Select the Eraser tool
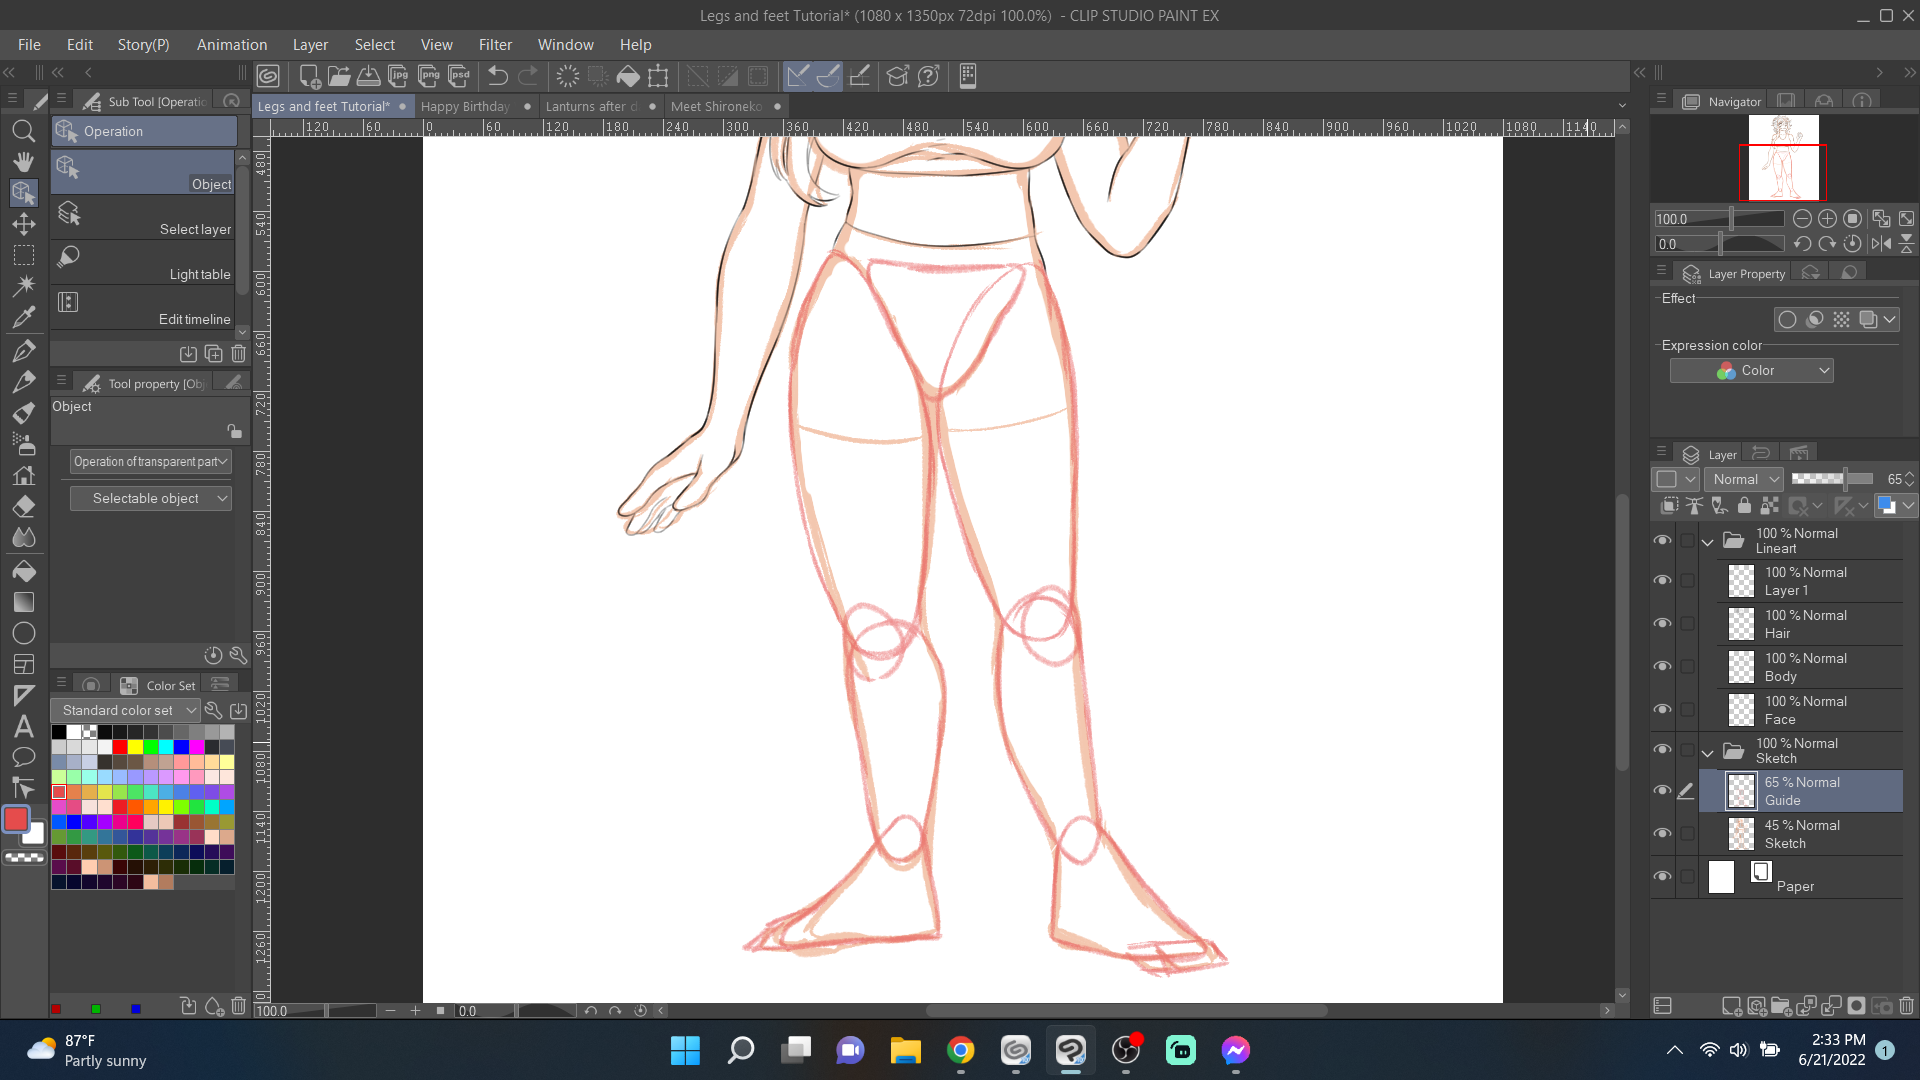This screenshot has width=1920, height=1080. pyautogui.click(x=23, y=506)
